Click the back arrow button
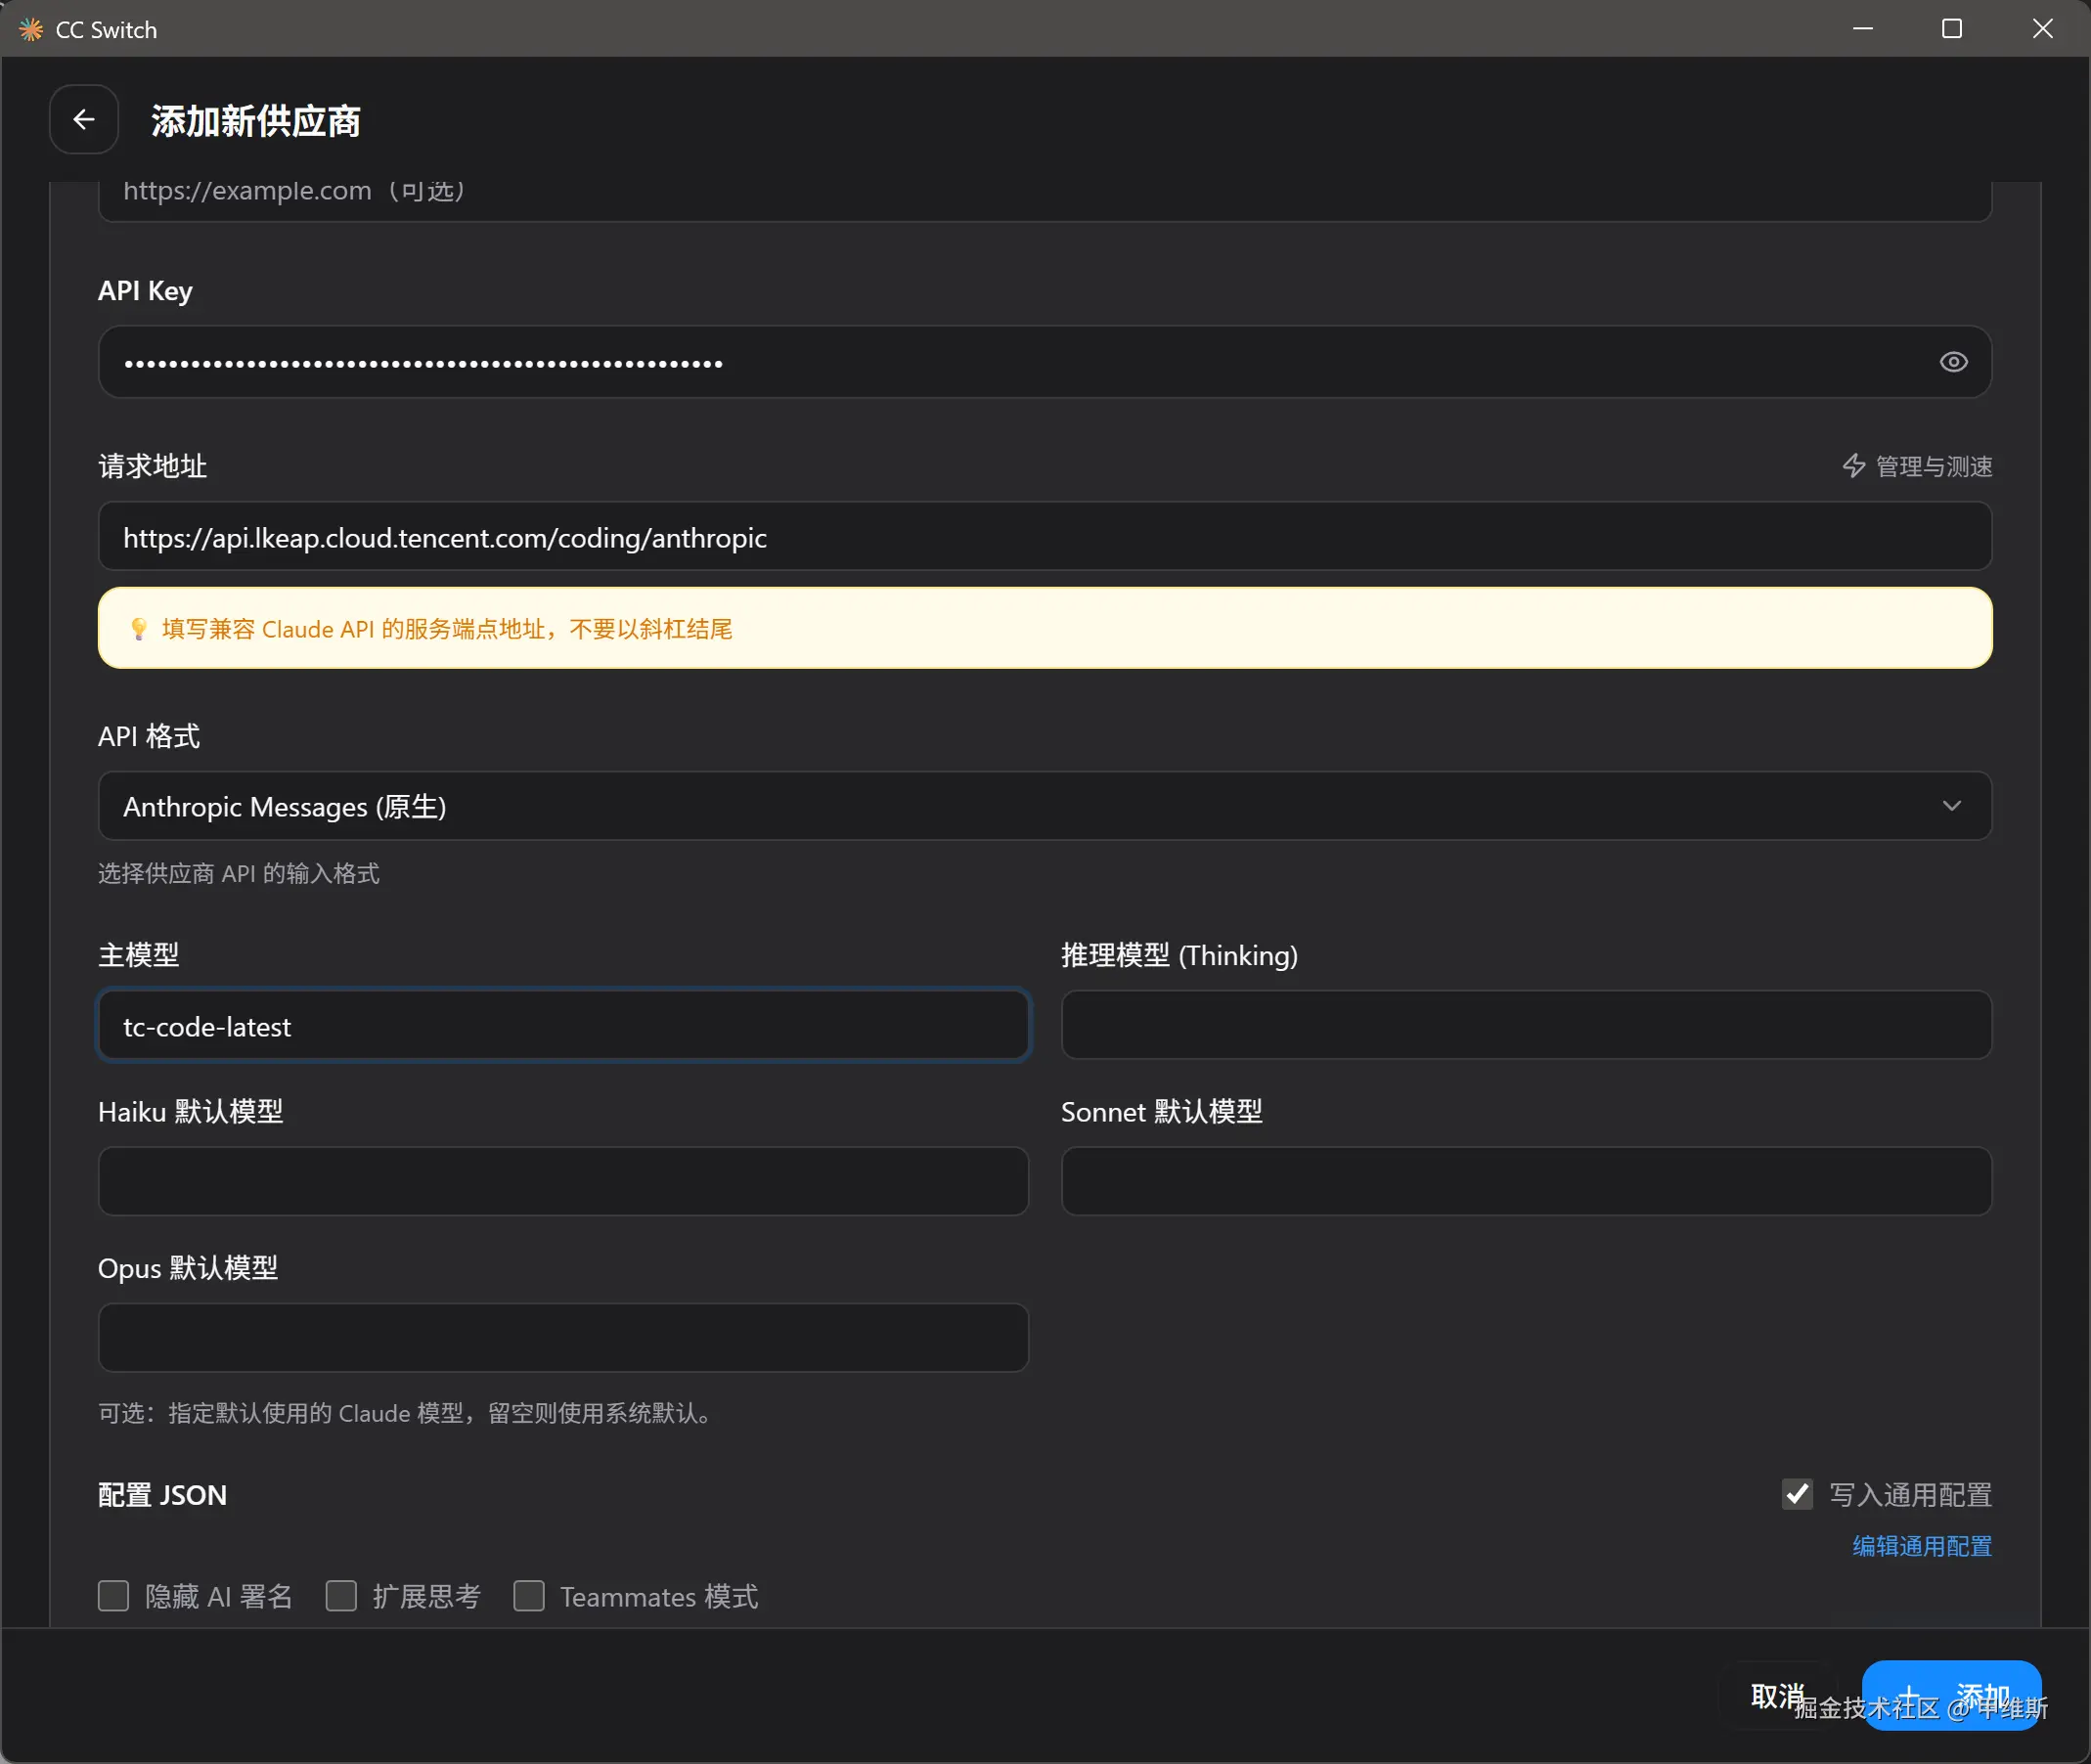 (84, 120)
